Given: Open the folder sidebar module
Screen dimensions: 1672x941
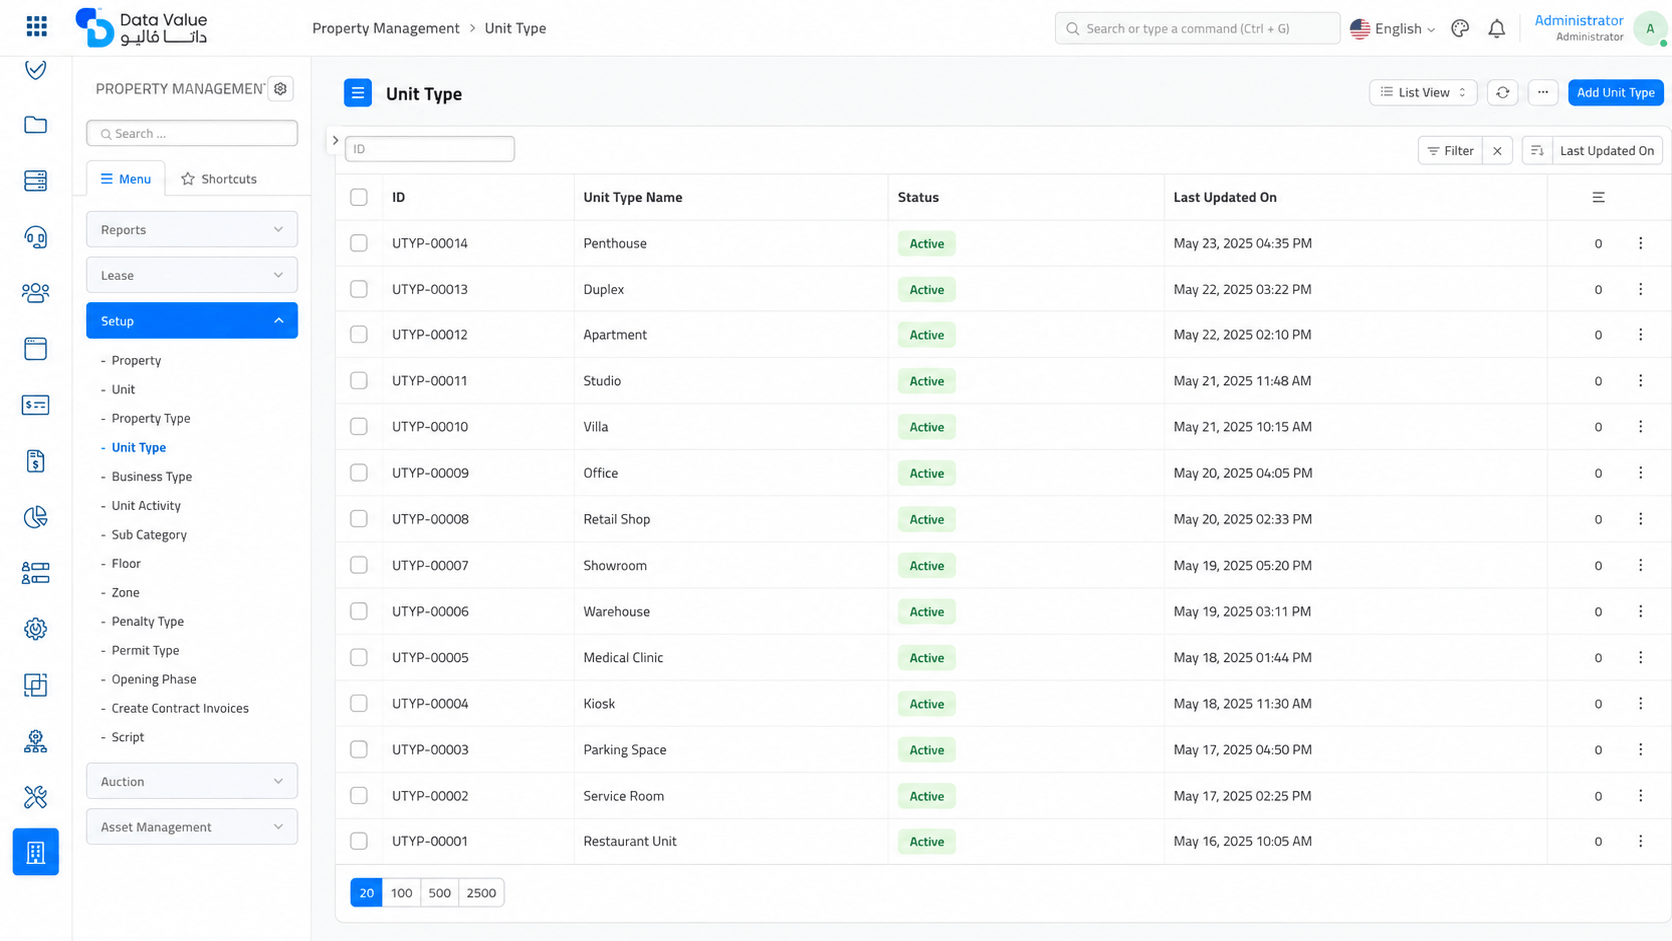Looking at the screenshot, I should [x=36, y=125].
